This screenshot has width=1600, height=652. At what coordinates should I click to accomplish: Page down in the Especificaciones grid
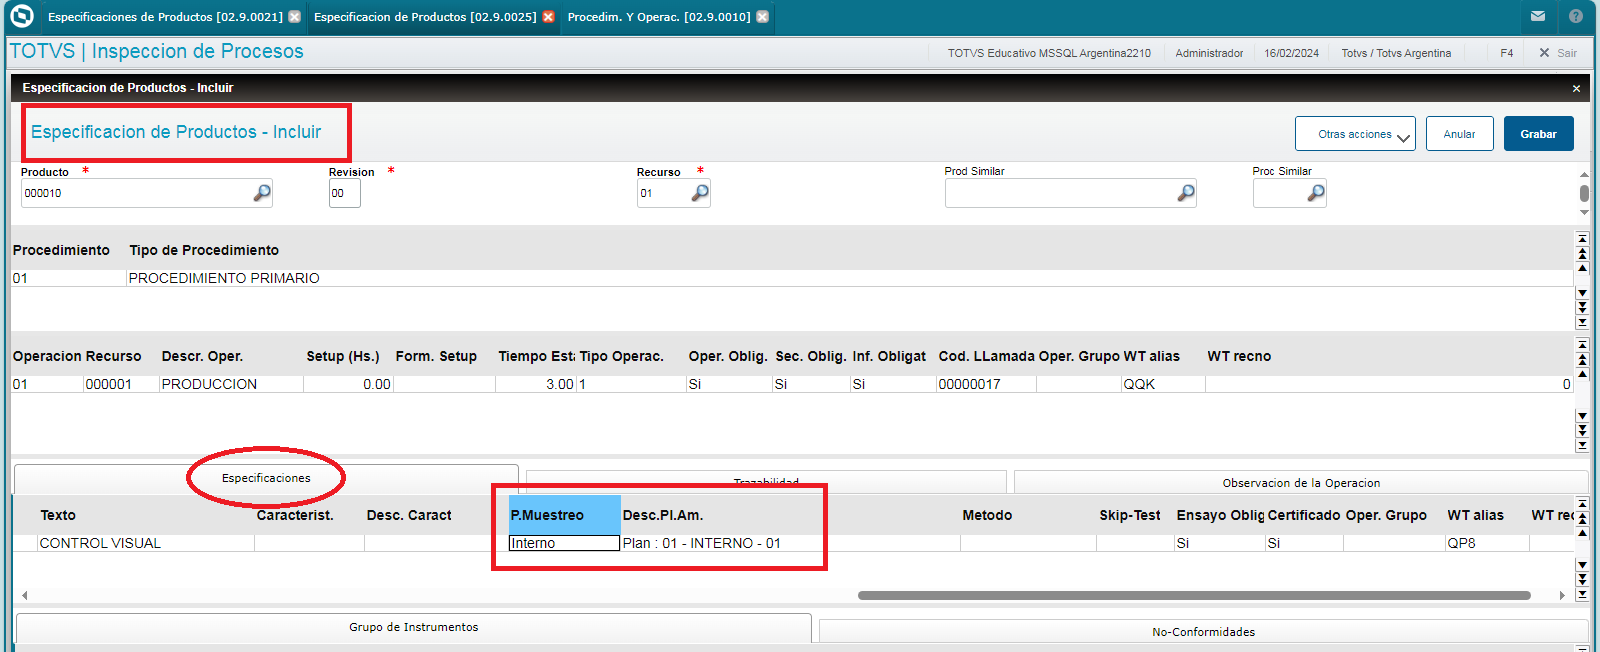point(1582,579)
